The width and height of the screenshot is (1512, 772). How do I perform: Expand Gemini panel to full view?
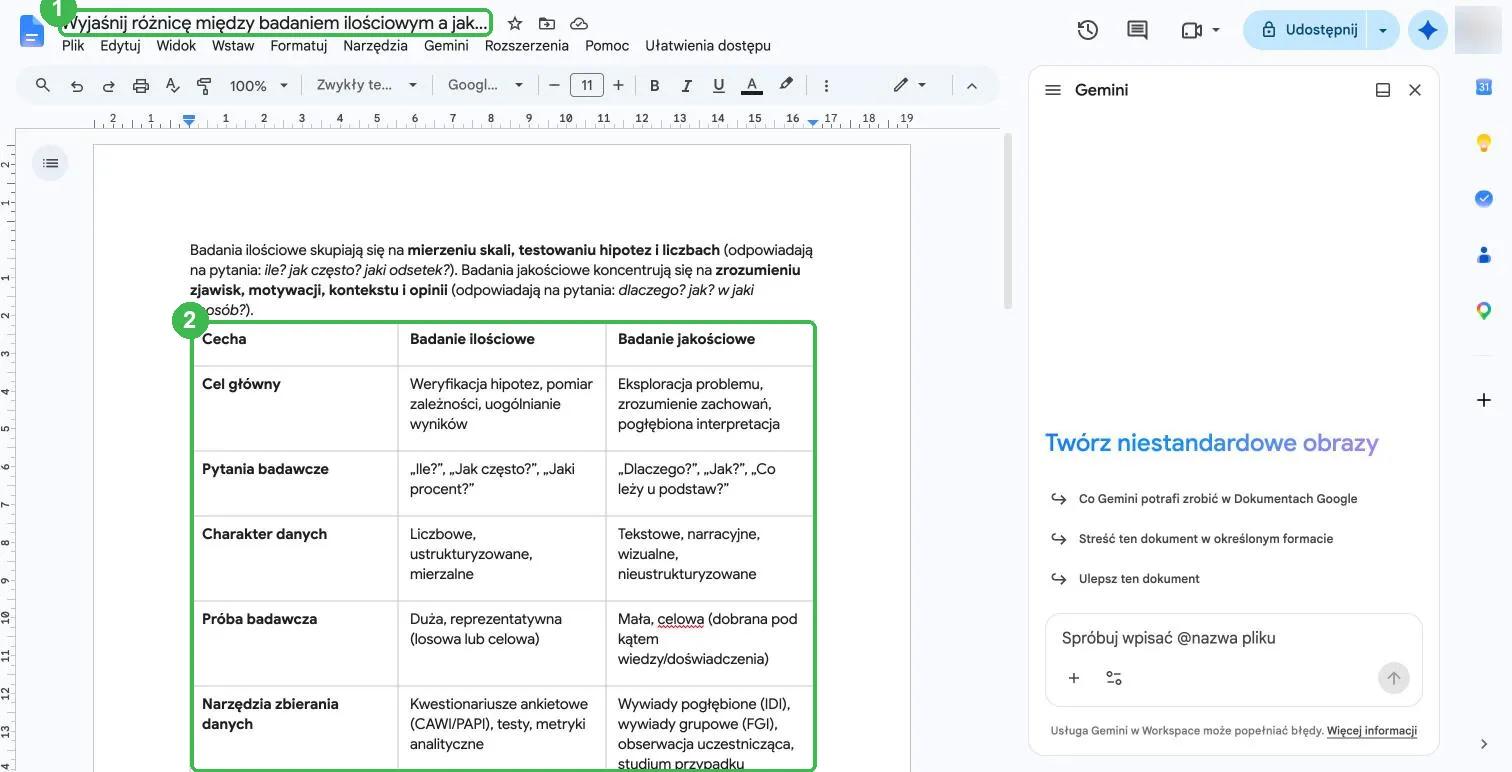(x=1383, y=90)
